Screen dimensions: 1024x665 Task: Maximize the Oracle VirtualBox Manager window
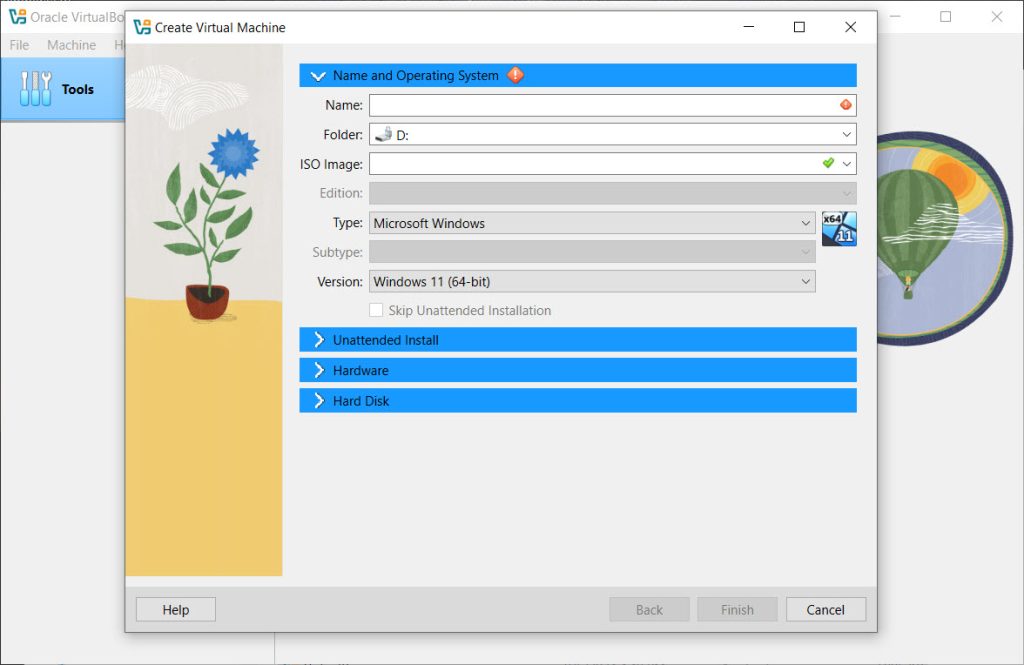(x=946, y=16)
